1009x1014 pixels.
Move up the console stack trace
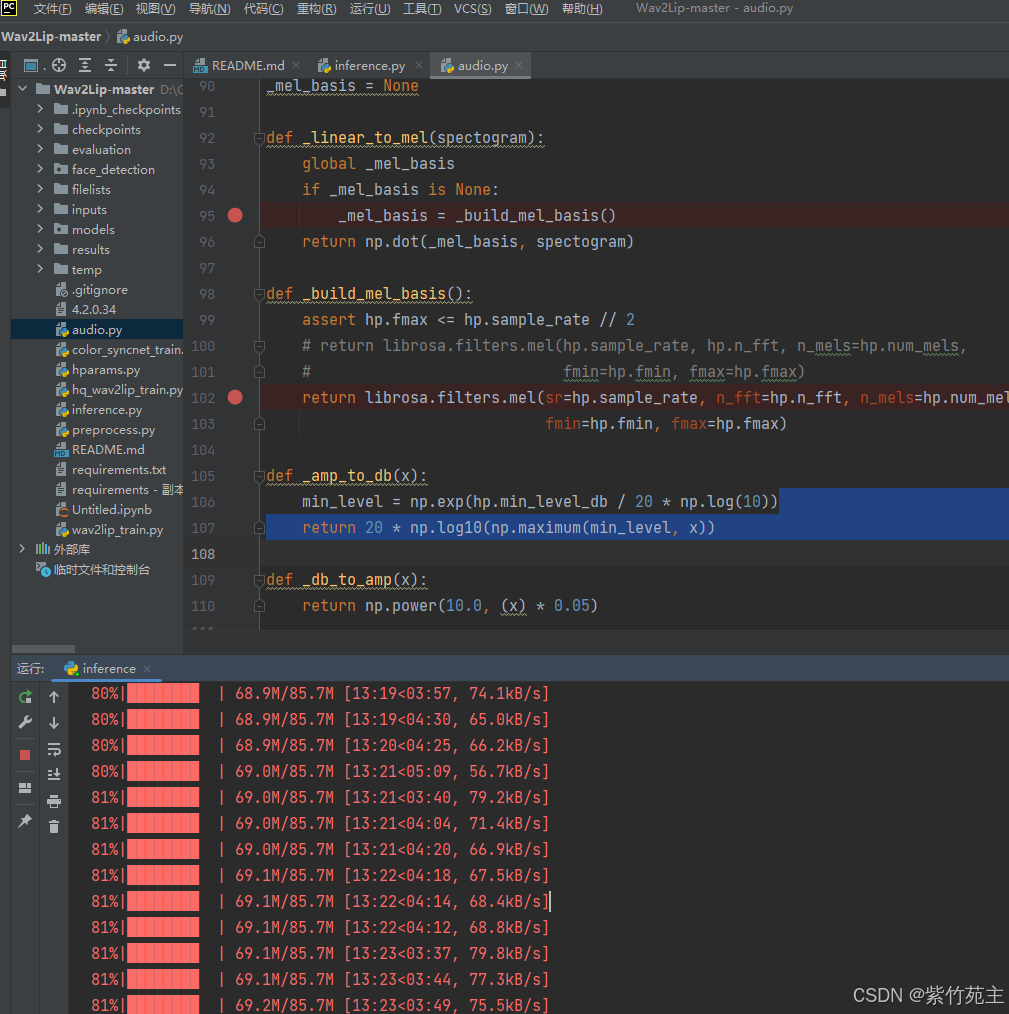[54, 696]
